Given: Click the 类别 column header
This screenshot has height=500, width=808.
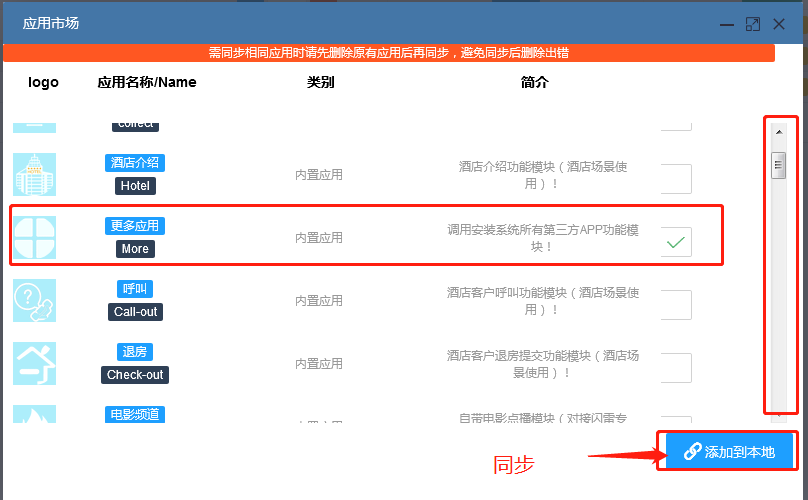Looking at the screenshot, I should (321, 82).
